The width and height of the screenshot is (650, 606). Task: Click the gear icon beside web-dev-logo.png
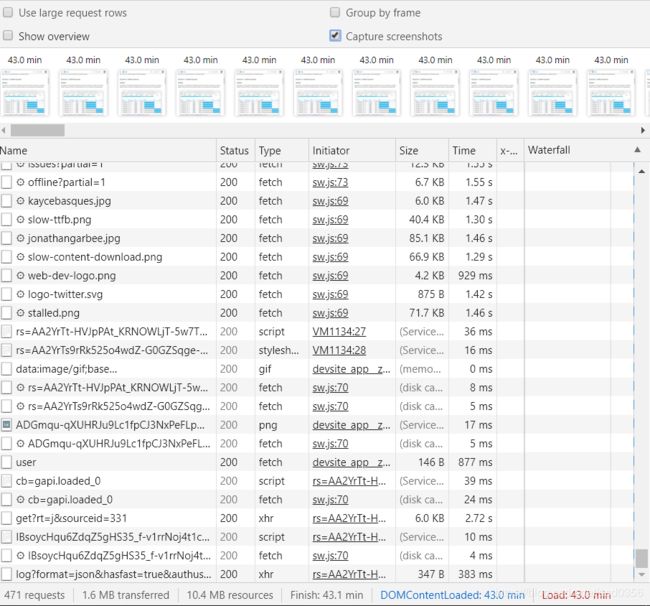tap(20, 276)
